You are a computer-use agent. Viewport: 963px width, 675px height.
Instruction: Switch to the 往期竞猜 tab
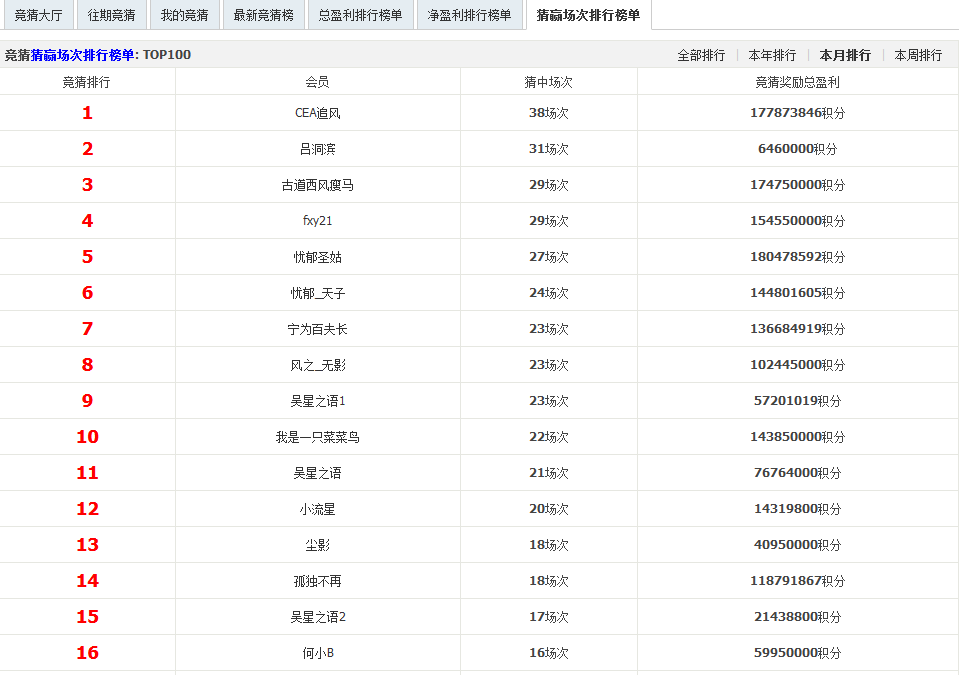111,15
